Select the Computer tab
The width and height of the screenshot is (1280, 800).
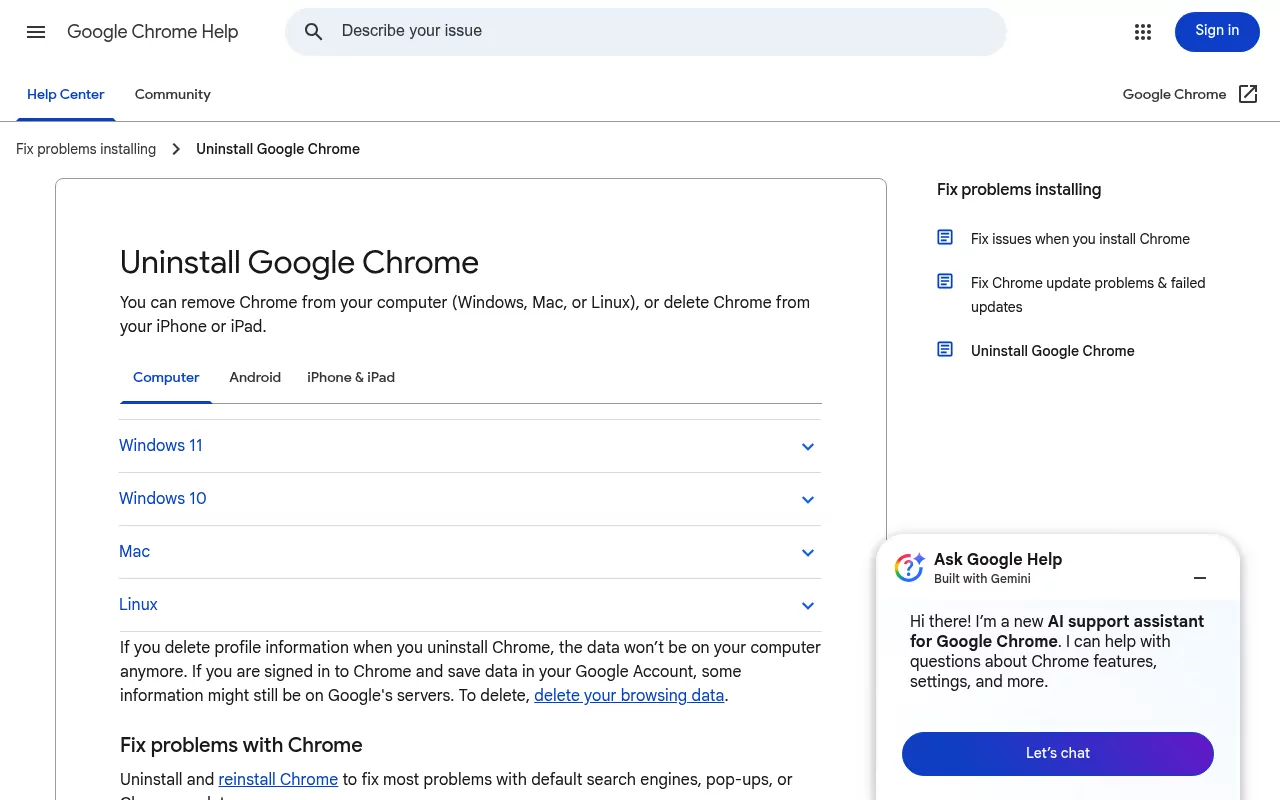click(166, 378)
